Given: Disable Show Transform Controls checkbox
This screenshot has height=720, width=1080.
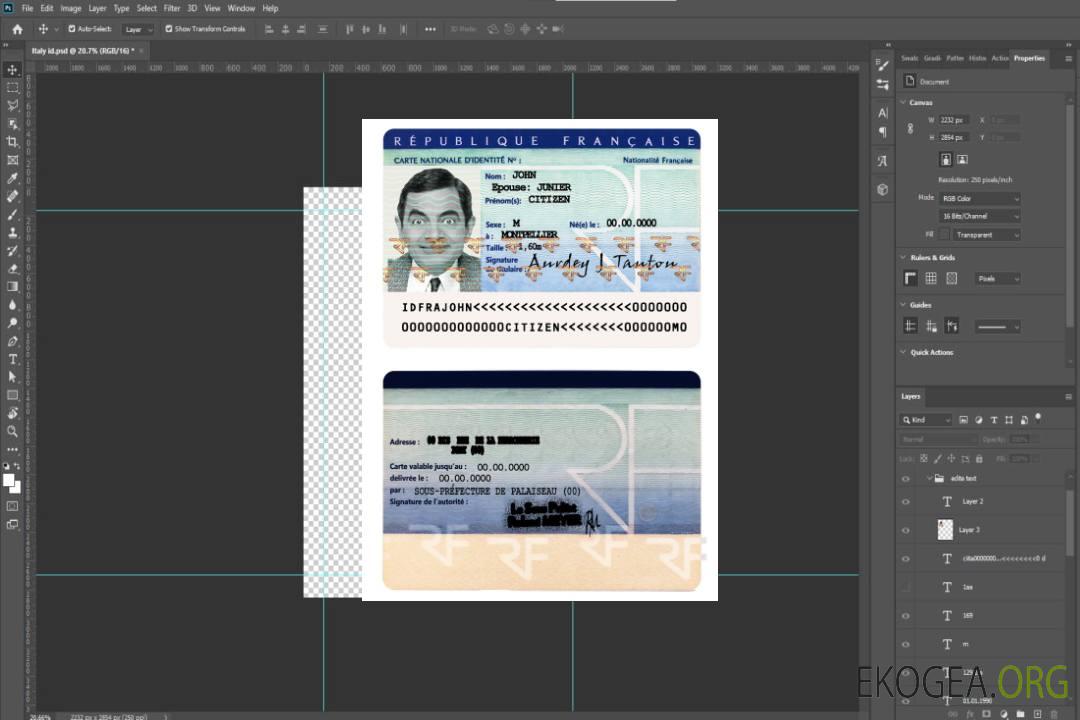Looking at the screenshot, I should coord(169,29).
